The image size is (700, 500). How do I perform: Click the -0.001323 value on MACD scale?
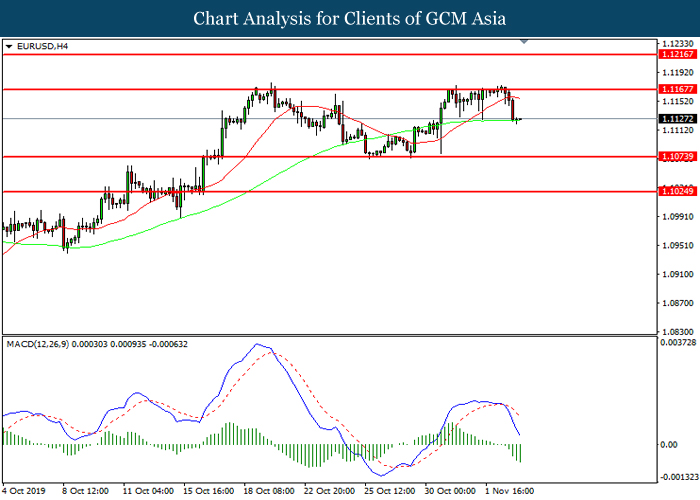pos(678,477)
